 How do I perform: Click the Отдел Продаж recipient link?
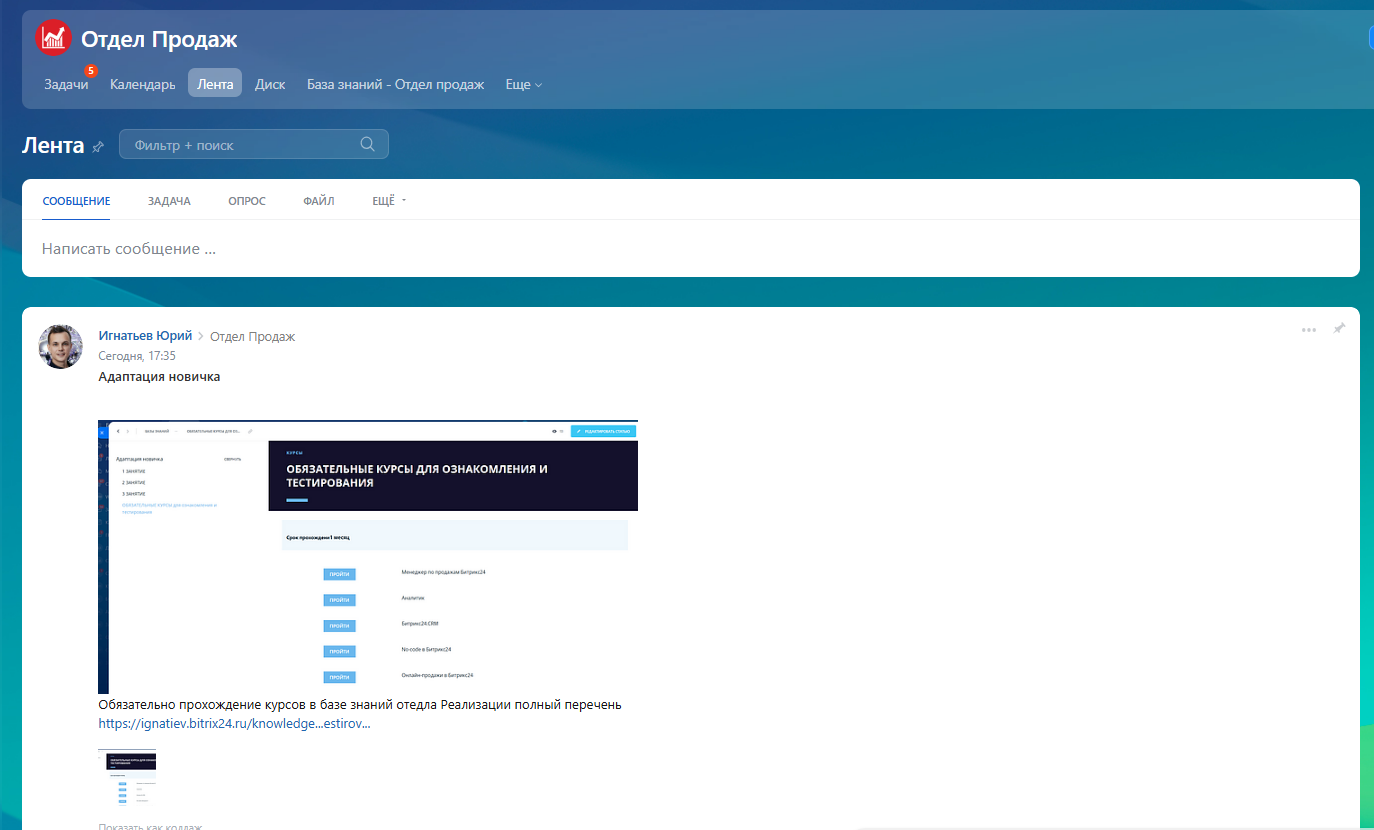252,336
